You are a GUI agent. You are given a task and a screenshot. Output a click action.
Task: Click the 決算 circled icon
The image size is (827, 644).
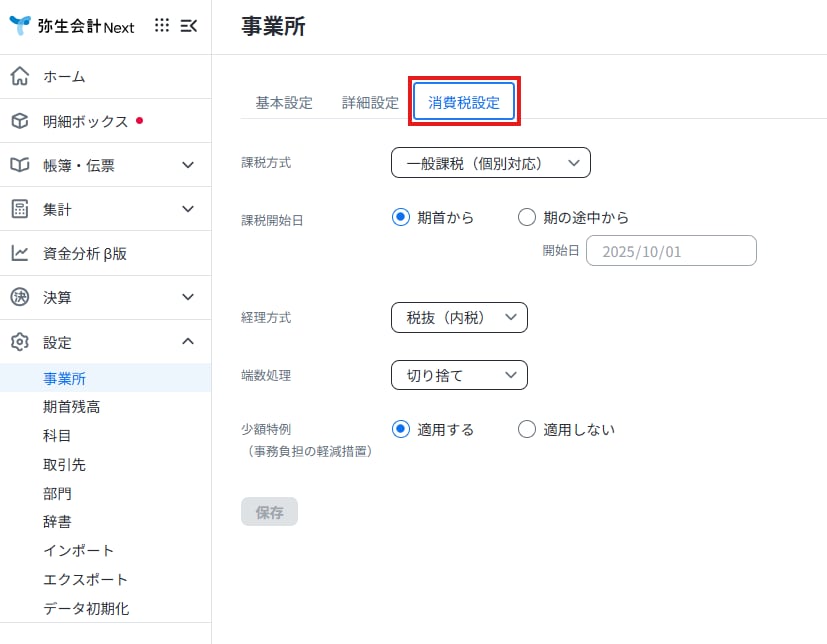[x=20, y=297]
